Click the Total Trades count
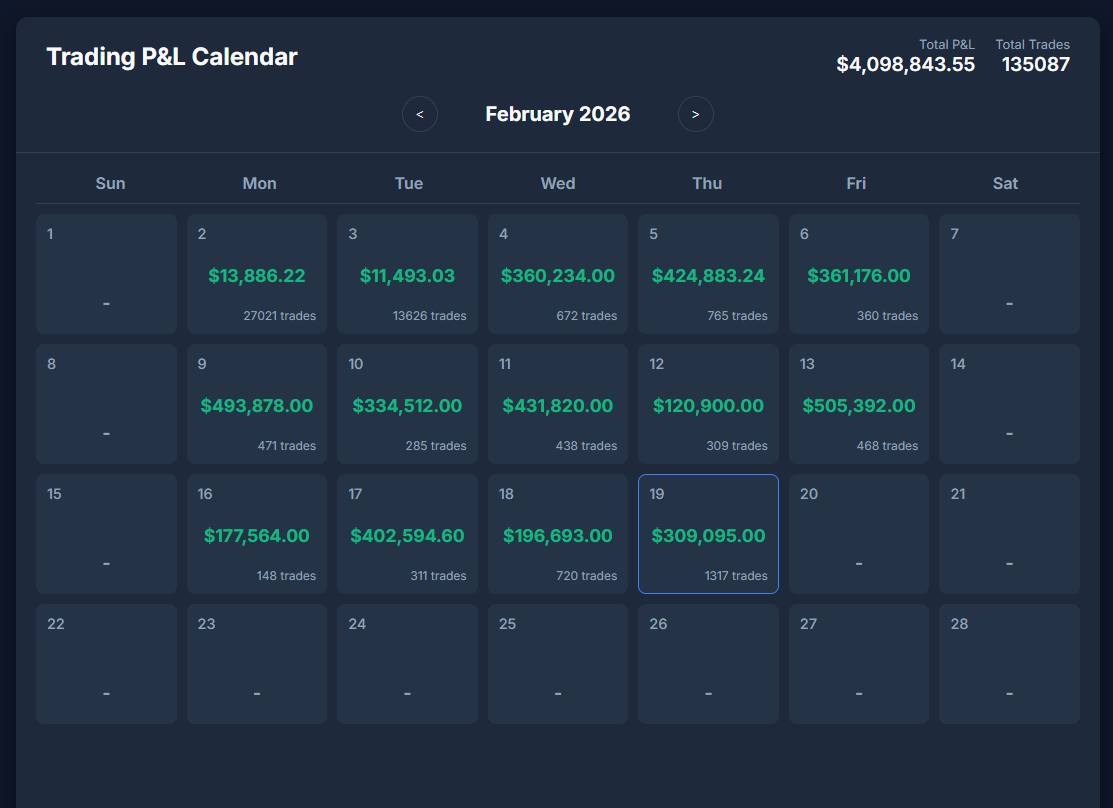 [1035, 65]
